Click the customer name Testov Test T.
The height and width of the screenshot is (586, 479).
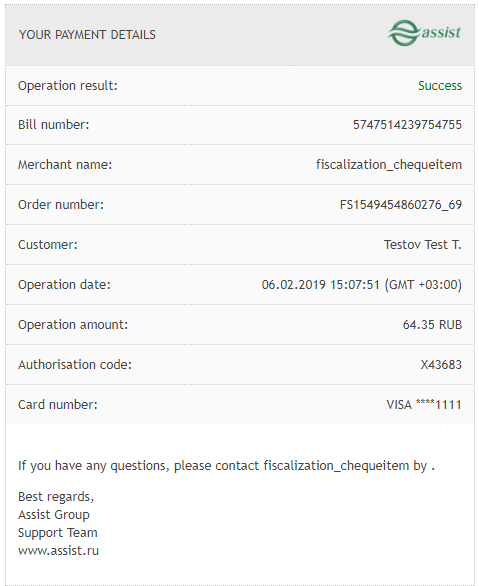click(423, 244)
